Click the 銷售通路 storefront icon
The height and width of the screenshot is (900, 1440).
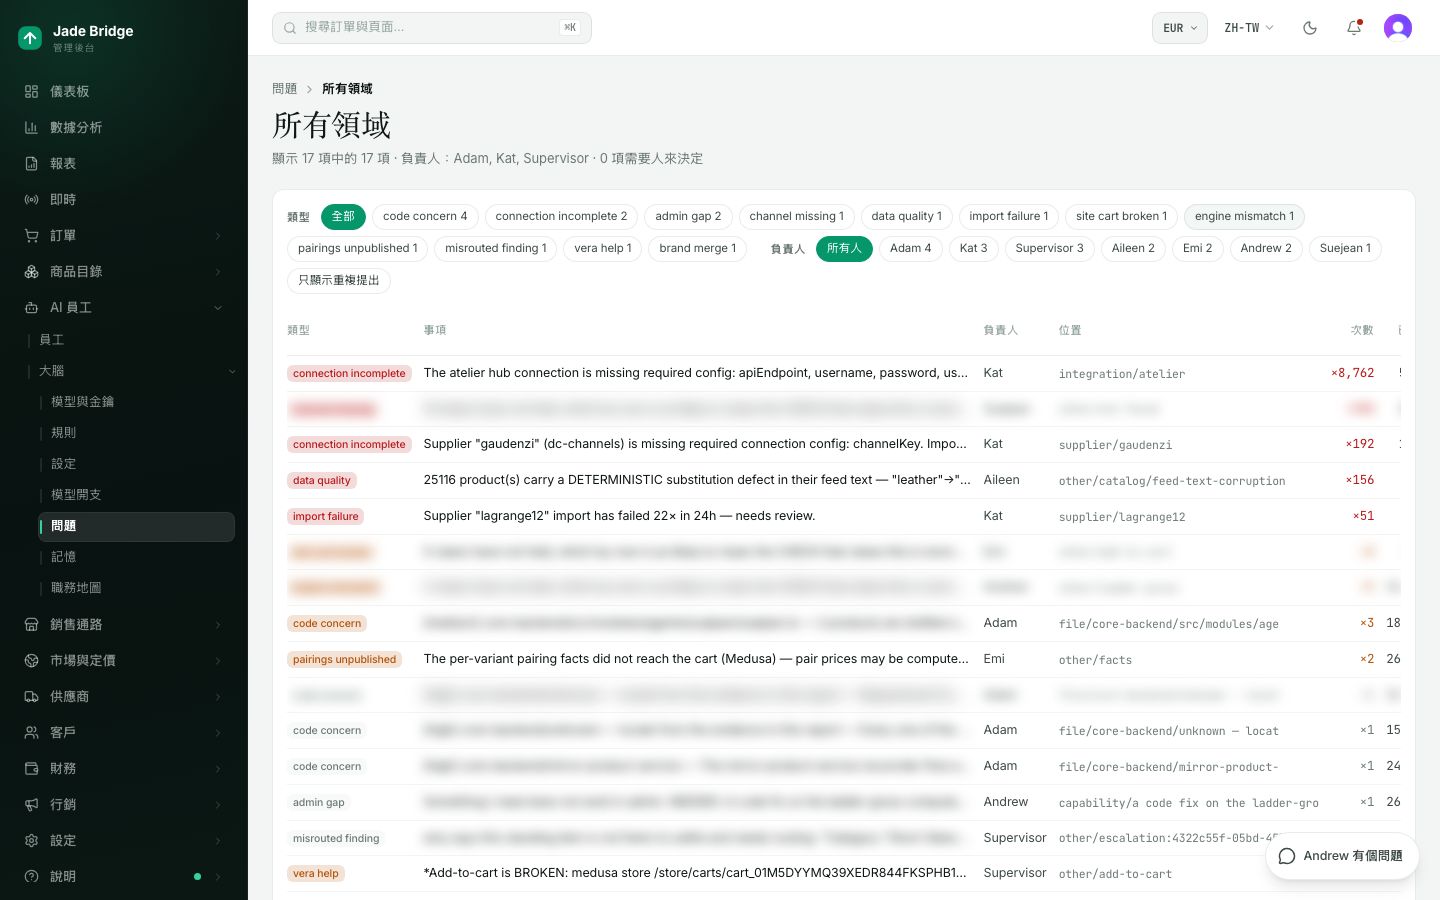coord(31,624)
